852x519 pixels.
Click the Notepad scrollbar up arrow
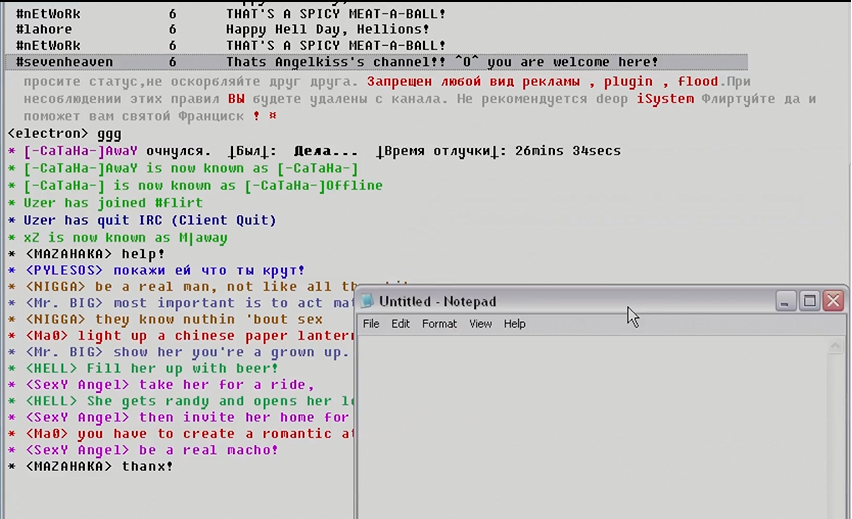pyautogui.click(x=836, y=346)
